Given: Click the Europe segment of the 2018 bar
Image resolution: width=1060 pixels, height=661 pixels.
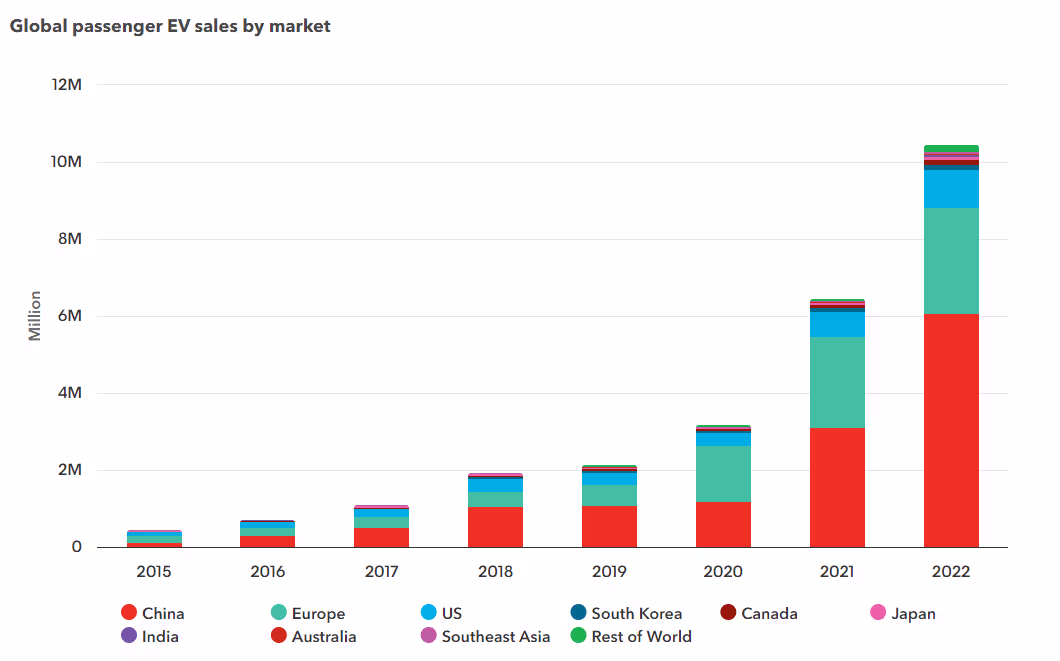Looking at the screenshot, I should [x=496, y=499].
